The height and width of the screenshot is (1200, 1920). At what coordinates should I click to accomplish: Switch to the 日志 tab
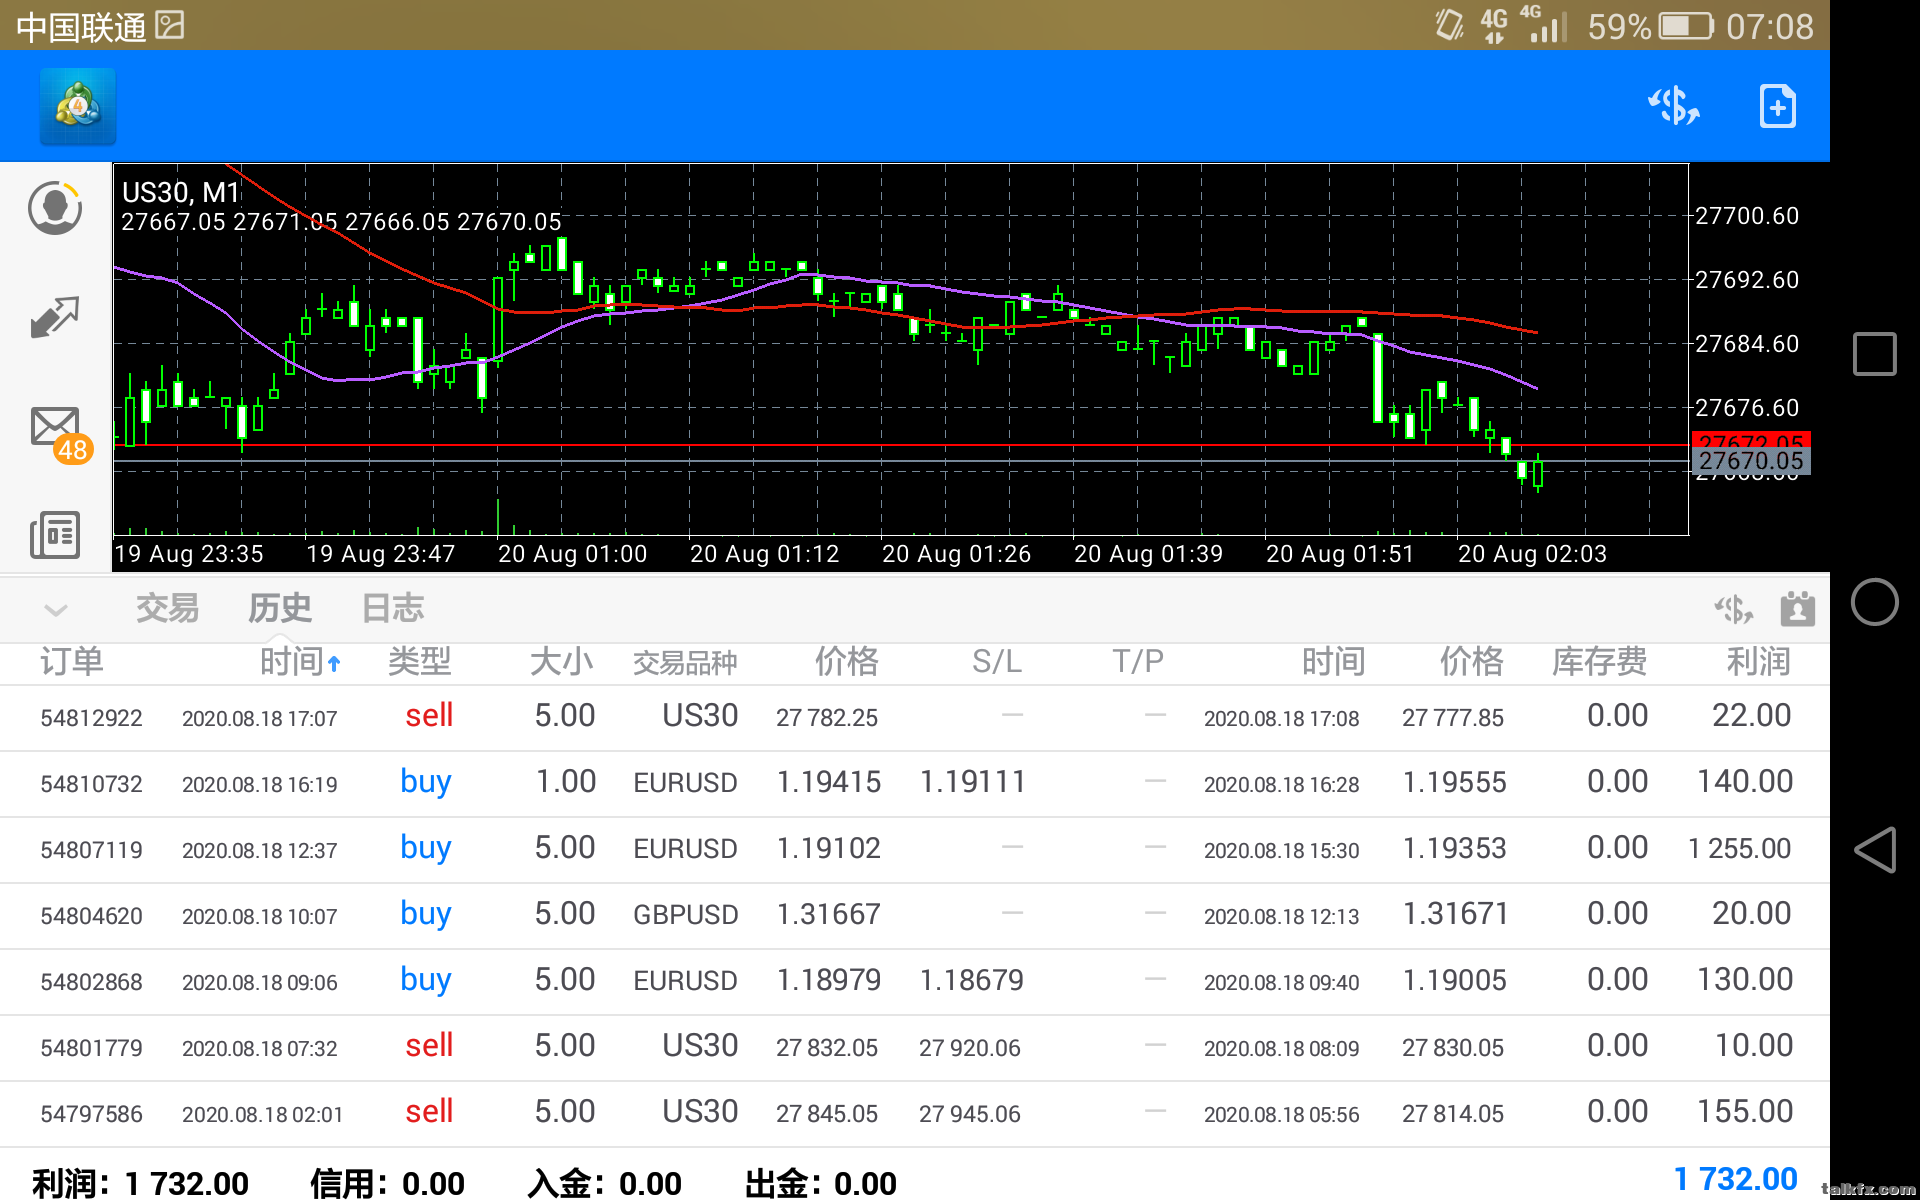click(x=393, y=608)
